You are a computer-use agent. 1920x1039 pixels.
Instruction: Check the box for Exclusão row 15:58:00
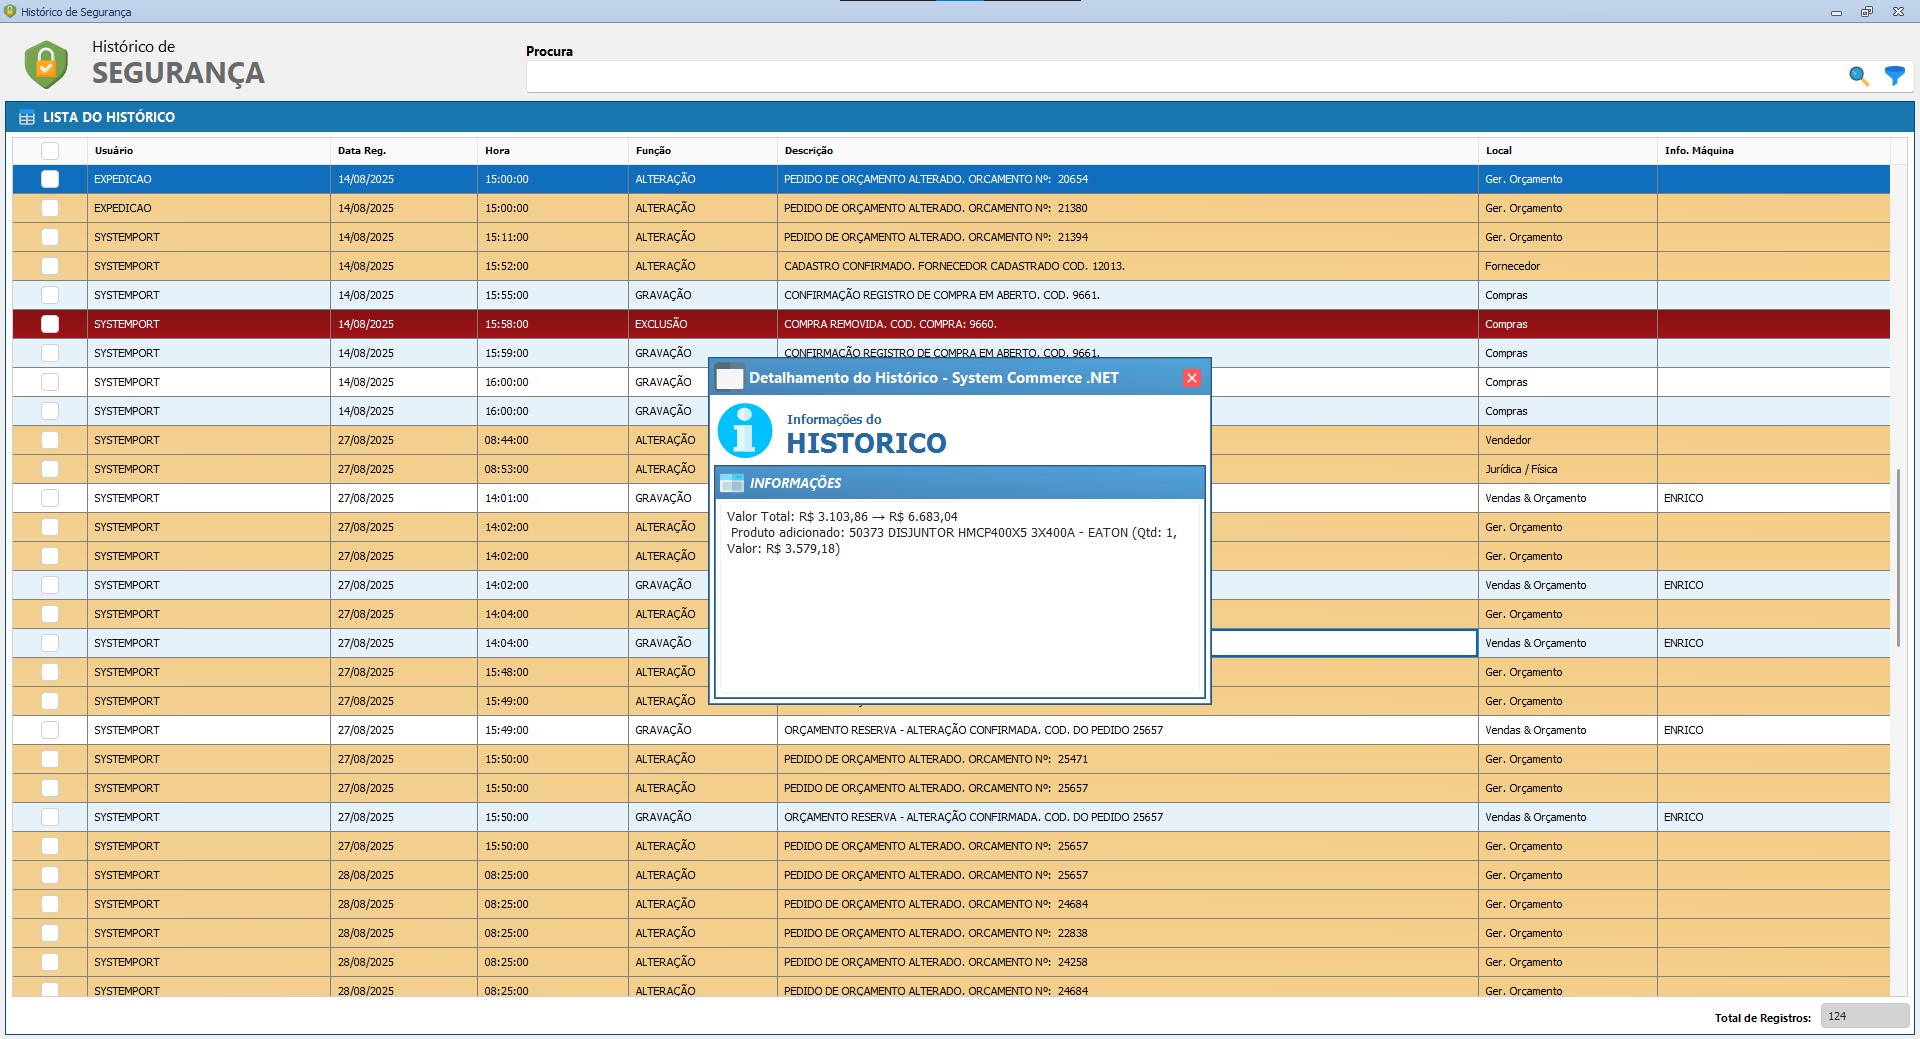point(50,324)
